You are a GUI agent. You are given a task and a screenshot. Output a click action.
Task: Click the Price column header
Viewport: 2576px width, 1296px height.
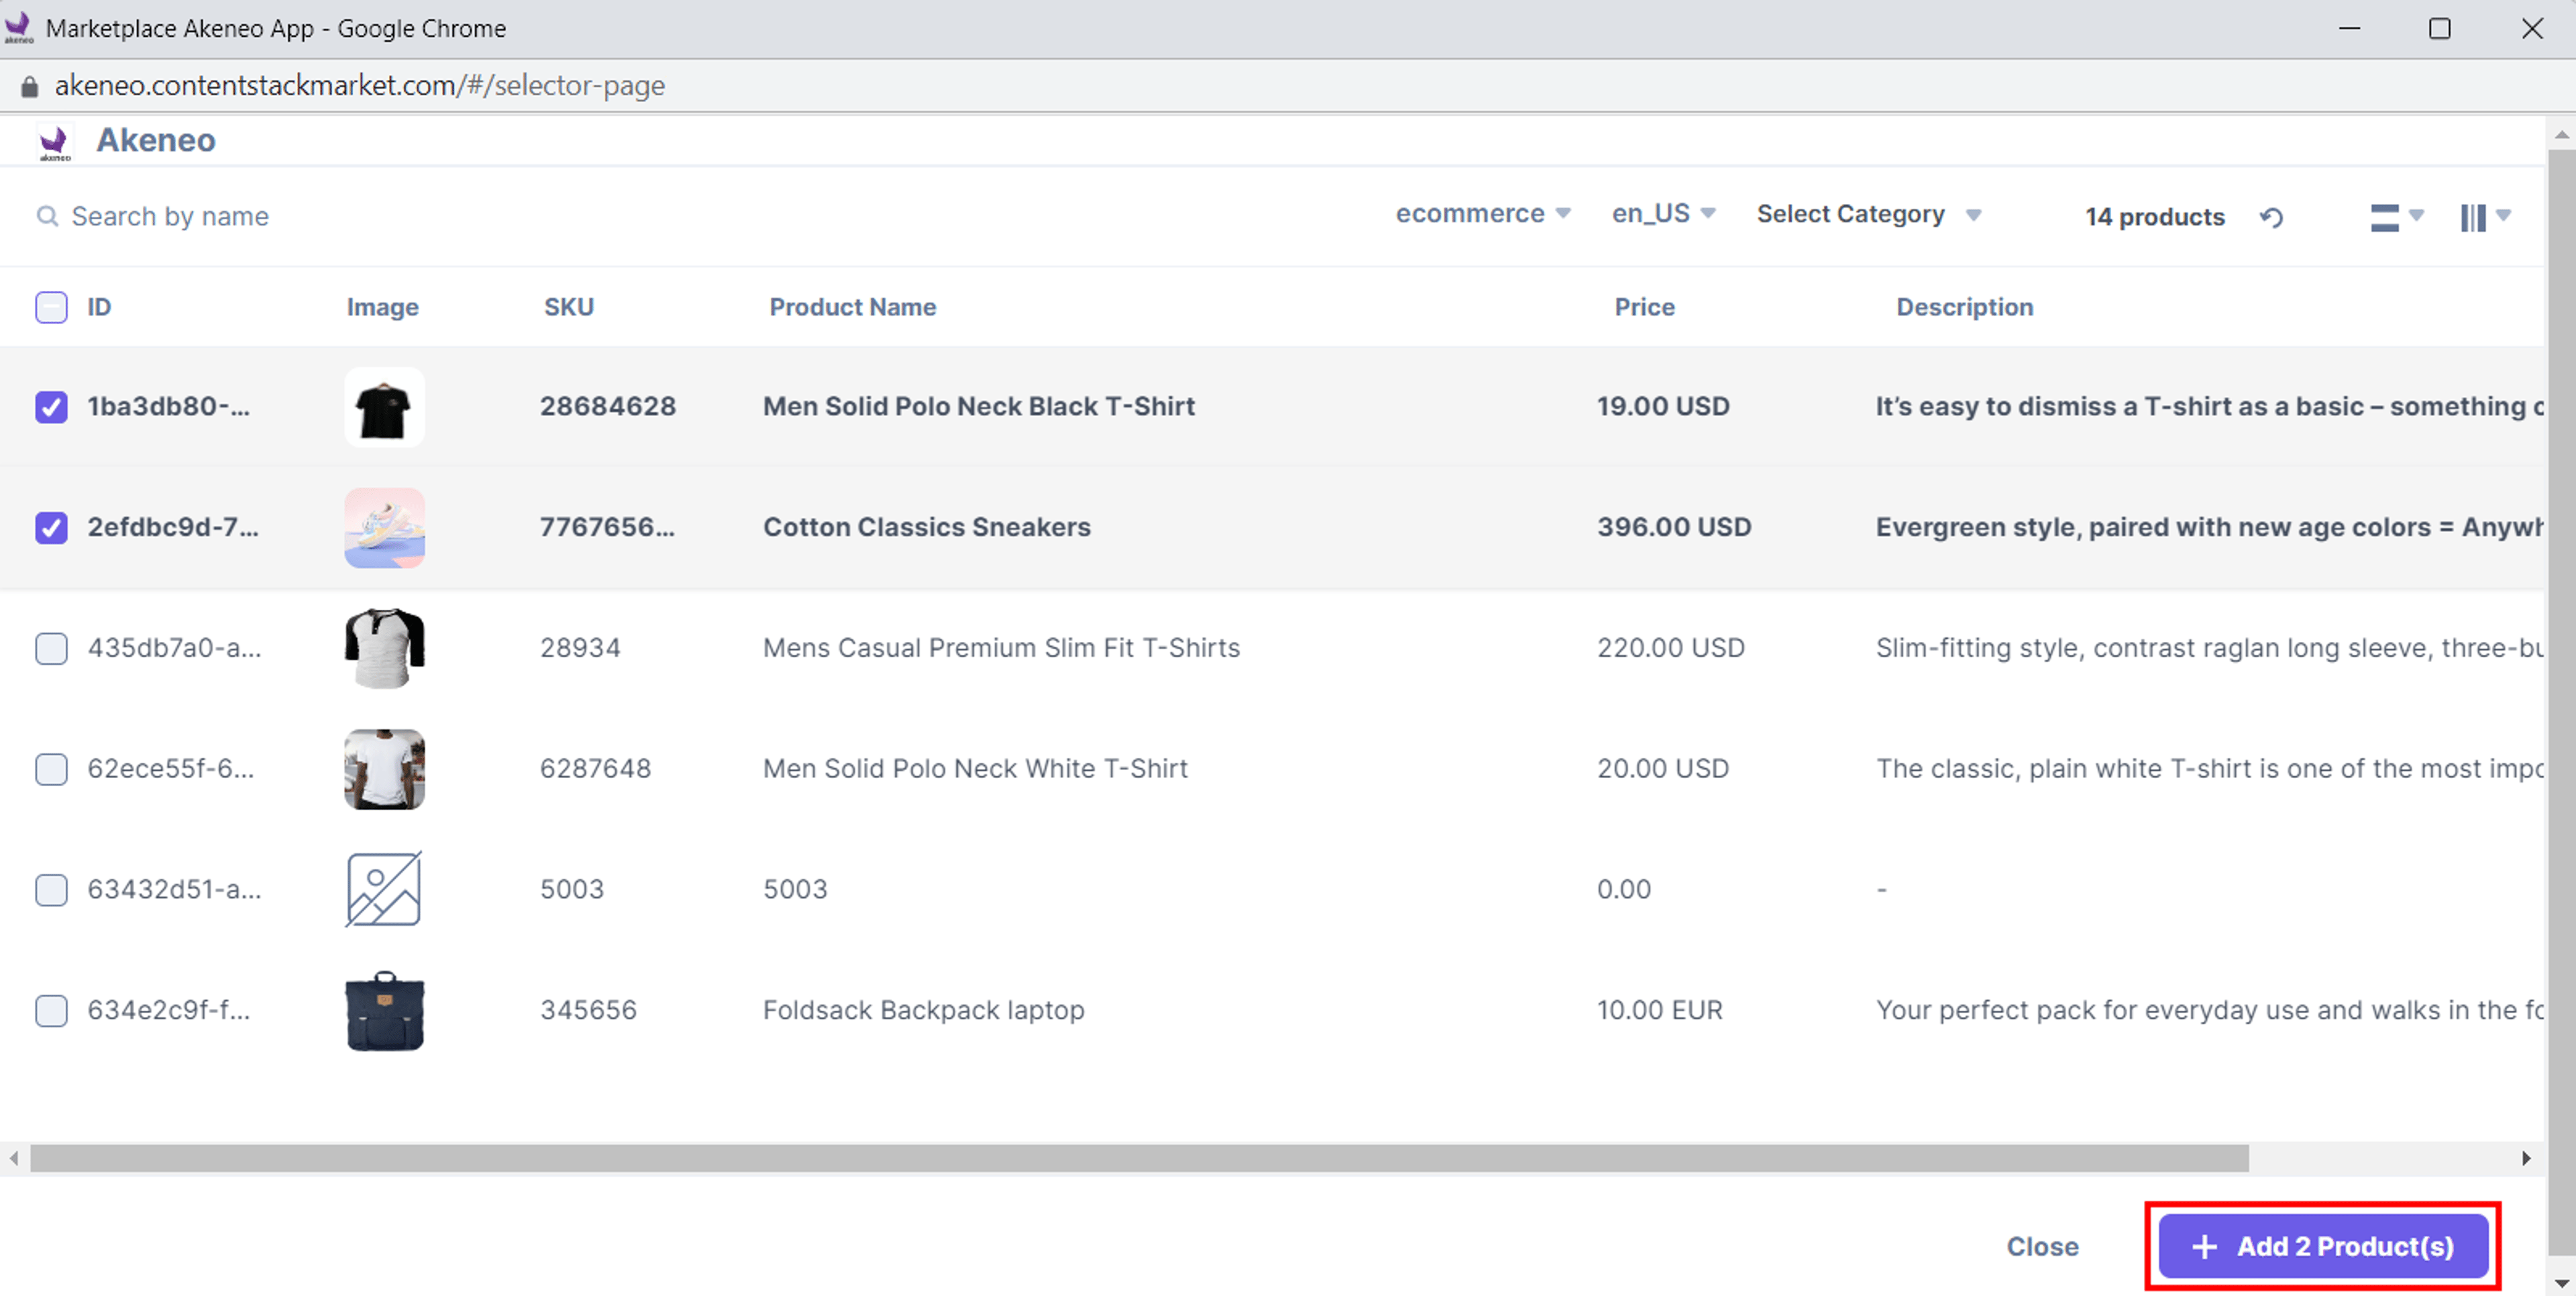(1644, 307)
